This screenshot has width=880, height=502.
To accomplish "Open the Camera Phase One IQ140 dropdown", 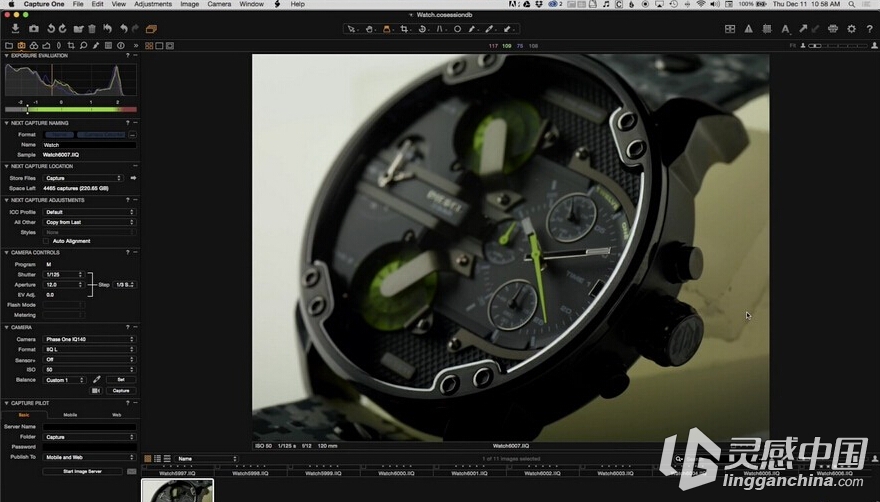I will [x=89, y=339].
